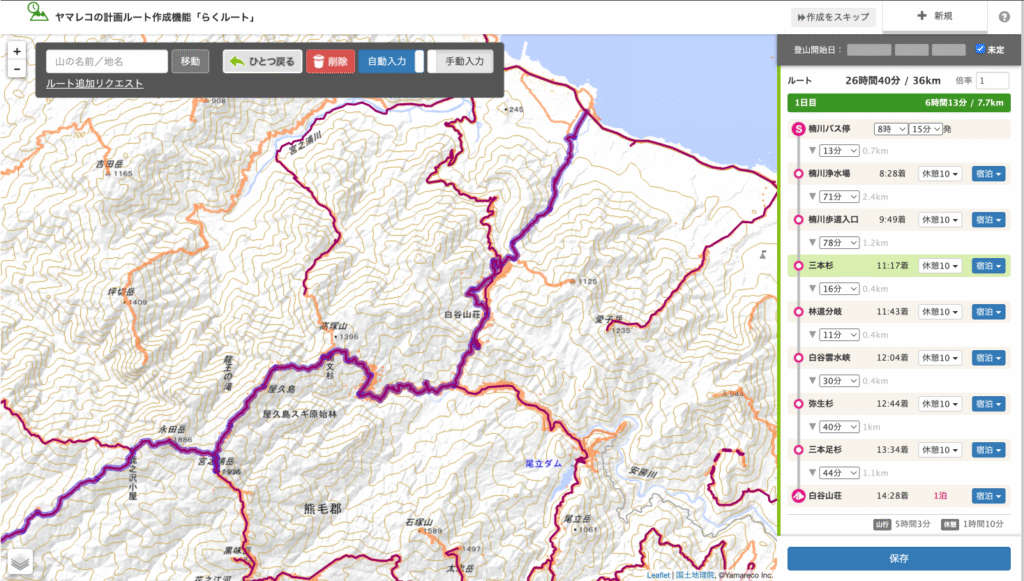Open 休憩10 dropdown for 楠川浄水場
1024x581 pixels.
pyautogui.click(x=940, y=174)
